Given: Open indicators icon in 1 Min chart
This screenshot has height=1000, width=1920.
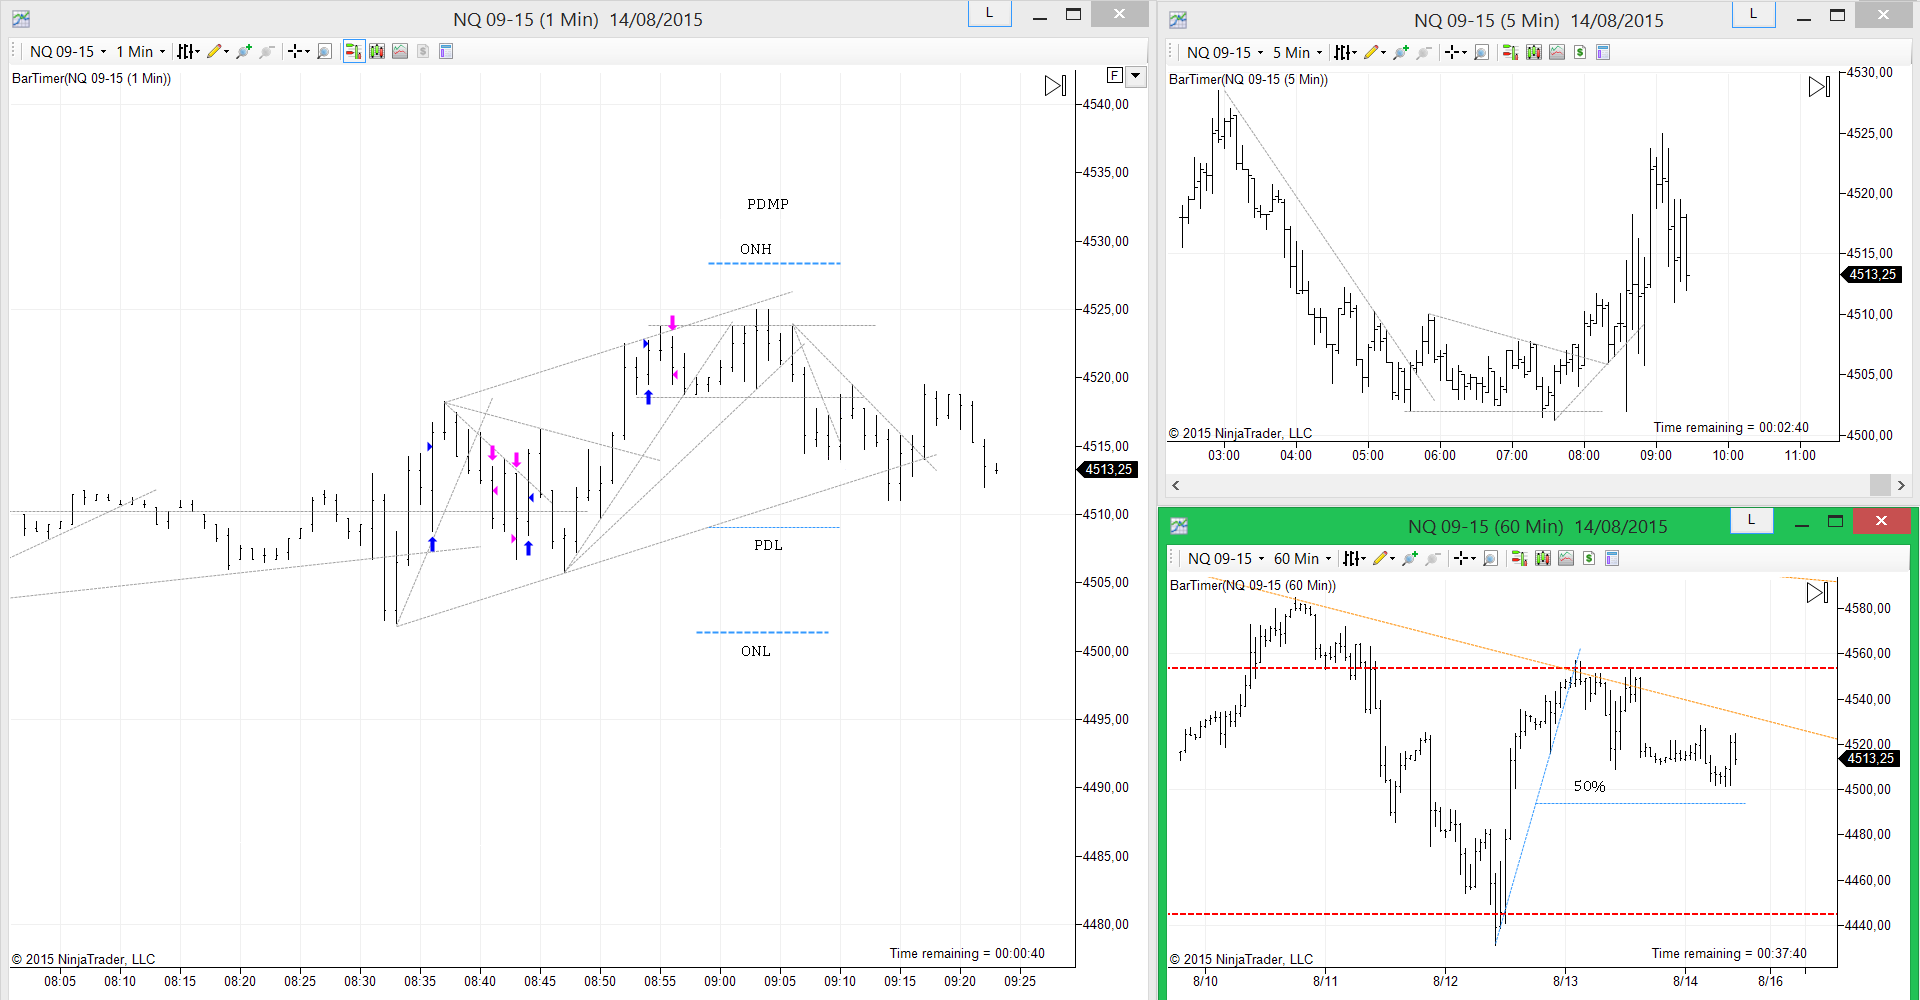Looking at the screenshot, I should [400, 52].
